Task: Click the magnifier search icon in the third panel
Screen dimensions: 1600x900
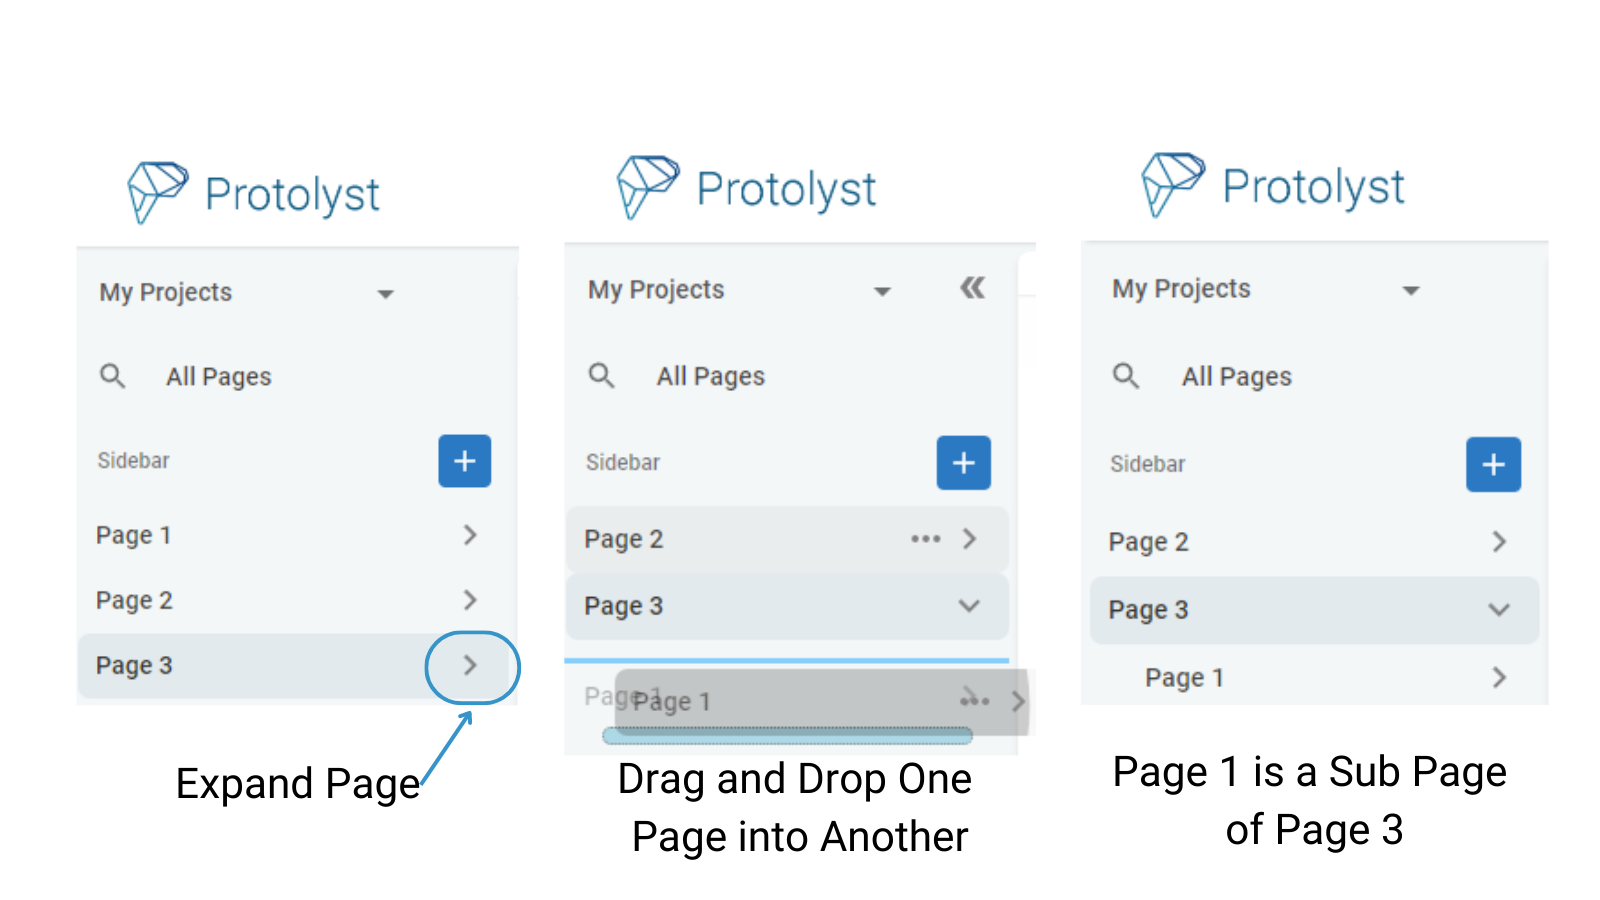Action: (x=1126, y=376)
